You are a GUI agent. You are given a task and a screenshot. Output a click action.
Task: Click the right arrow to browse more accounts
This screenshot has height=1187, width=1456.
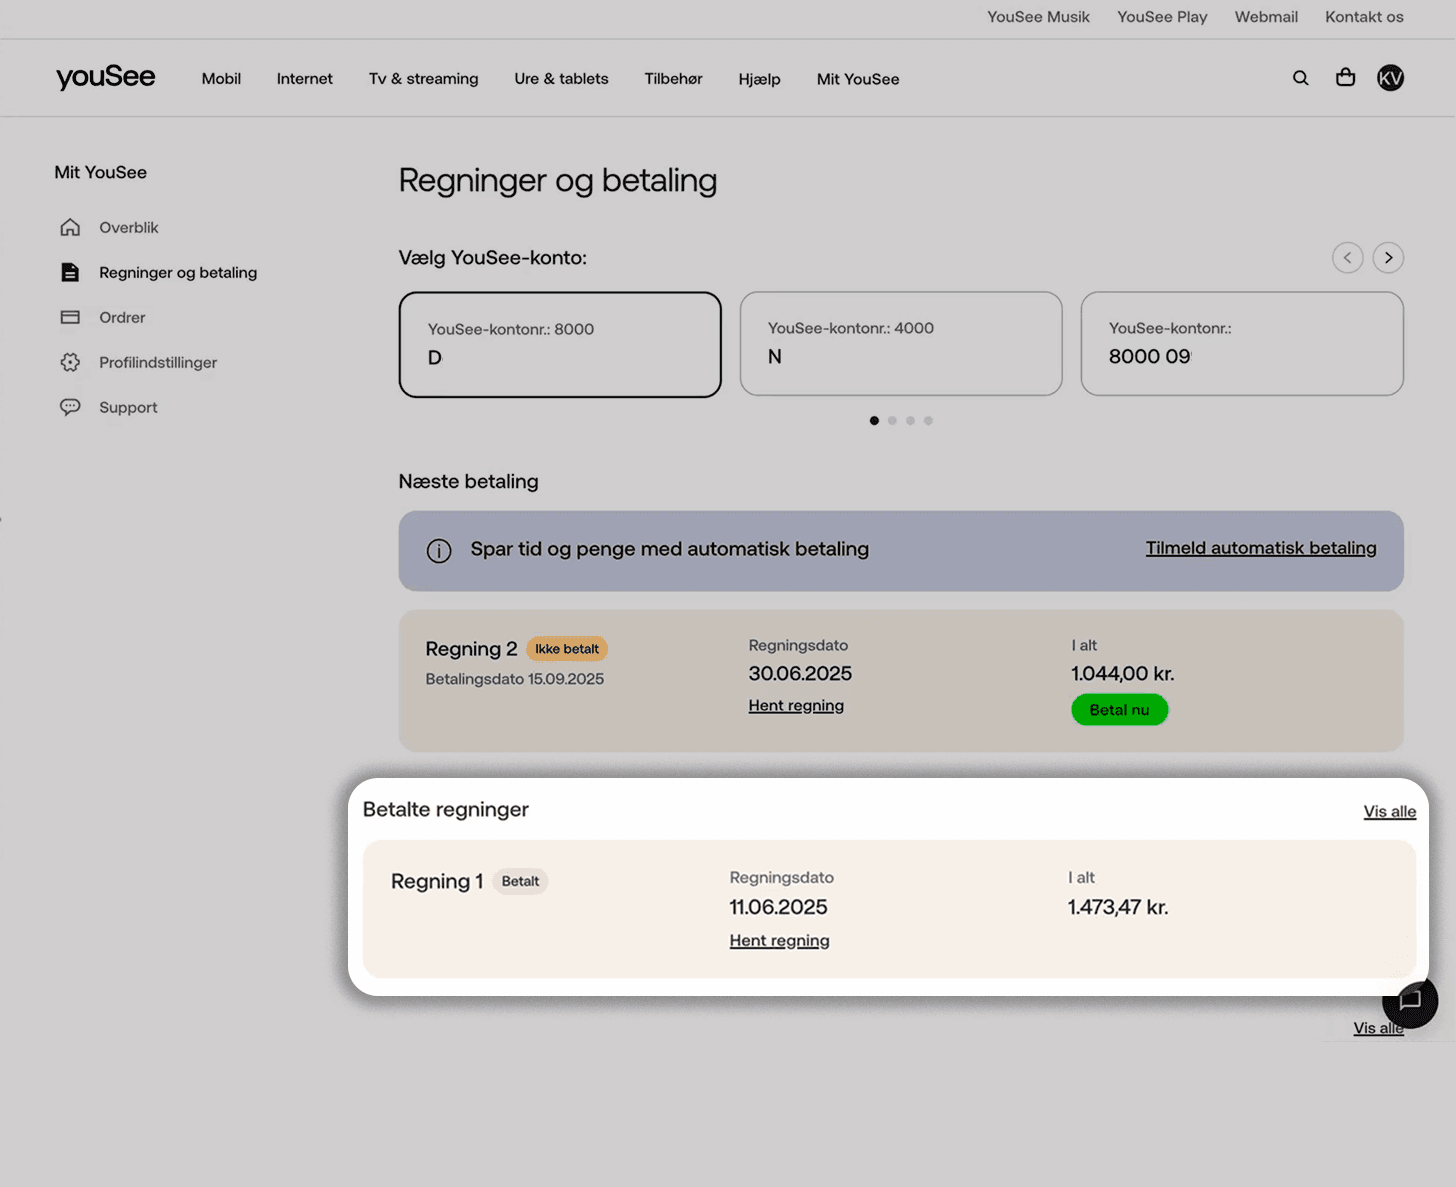(x=1388, y=257)
